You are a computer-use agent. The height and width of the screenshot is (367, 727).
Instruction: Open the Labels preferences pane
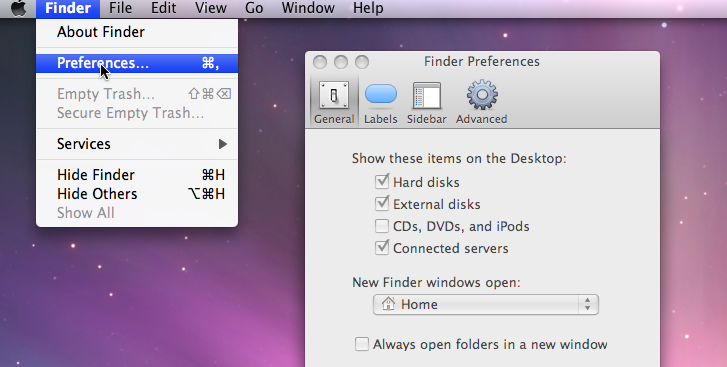click(381, 94)
